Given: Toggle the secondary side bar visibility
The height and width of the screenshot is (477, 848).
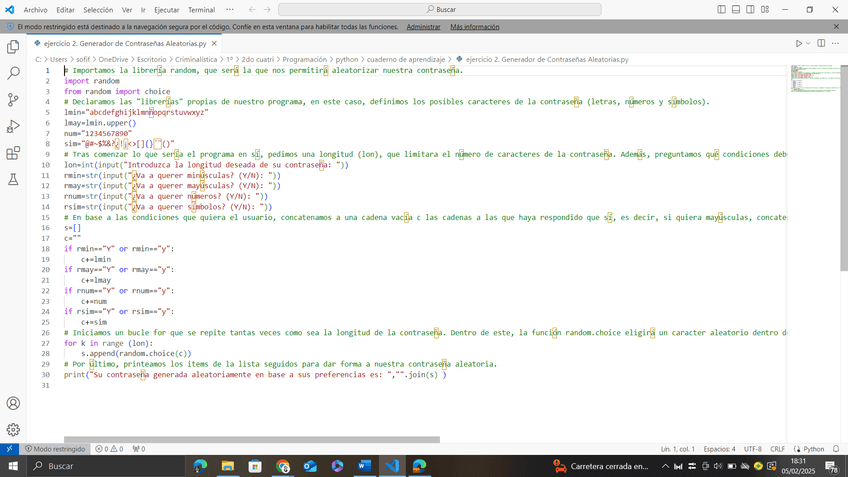Looking at the screenshot, I should [751, 9].
